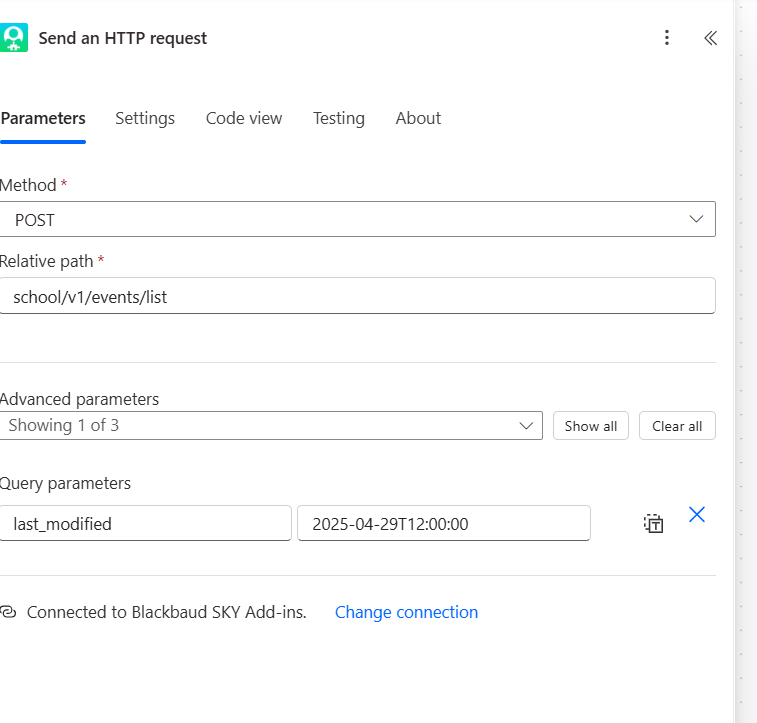
Task: Click the connection link icon
Action: [x=9, y=612]
